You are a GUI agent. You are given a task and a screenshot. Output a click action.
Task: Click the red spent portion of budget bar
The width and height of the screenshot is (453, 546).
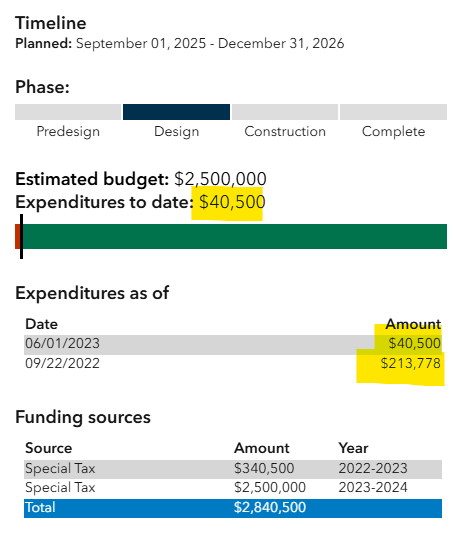tap(17, 236)
